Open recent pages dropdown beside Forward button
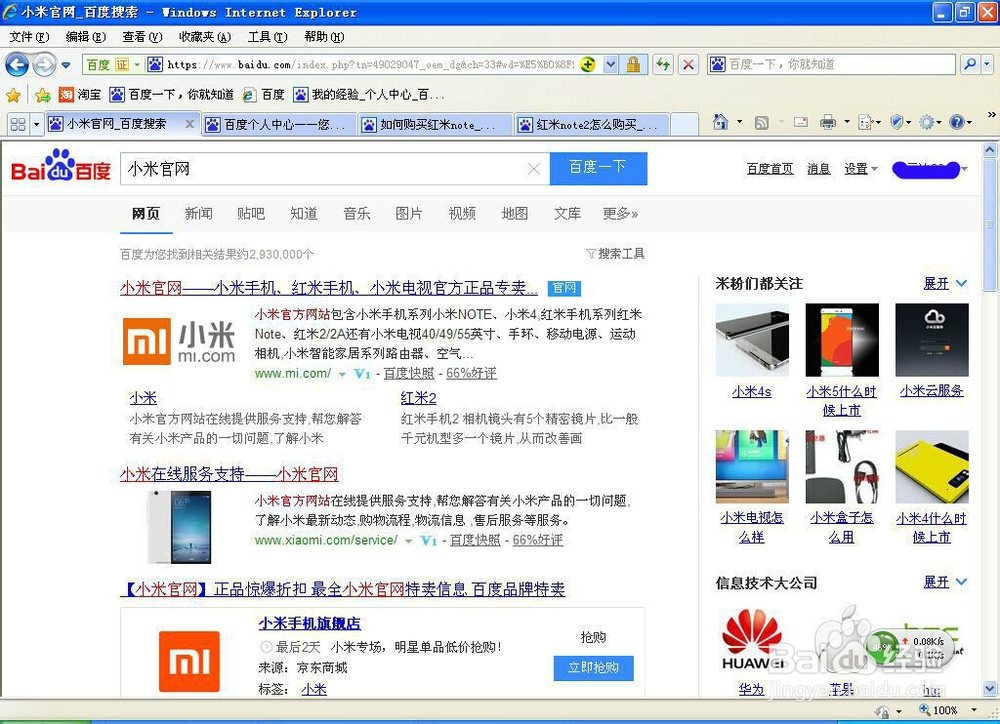Image resolution: width=1000 pixels, height=724 pixels. (x=66, y=65)
